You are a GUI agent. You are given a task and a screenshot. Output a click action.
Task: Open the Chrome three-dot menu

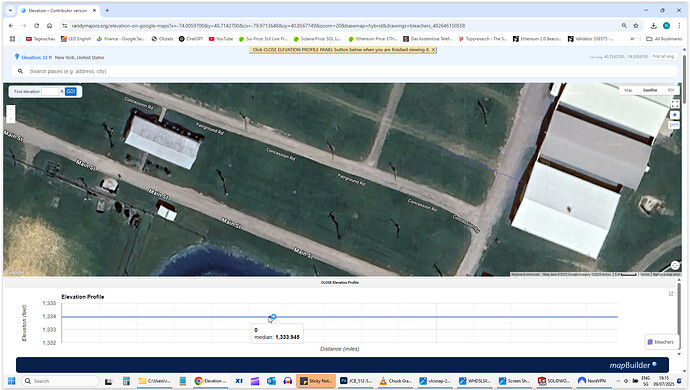pos(679,26)
